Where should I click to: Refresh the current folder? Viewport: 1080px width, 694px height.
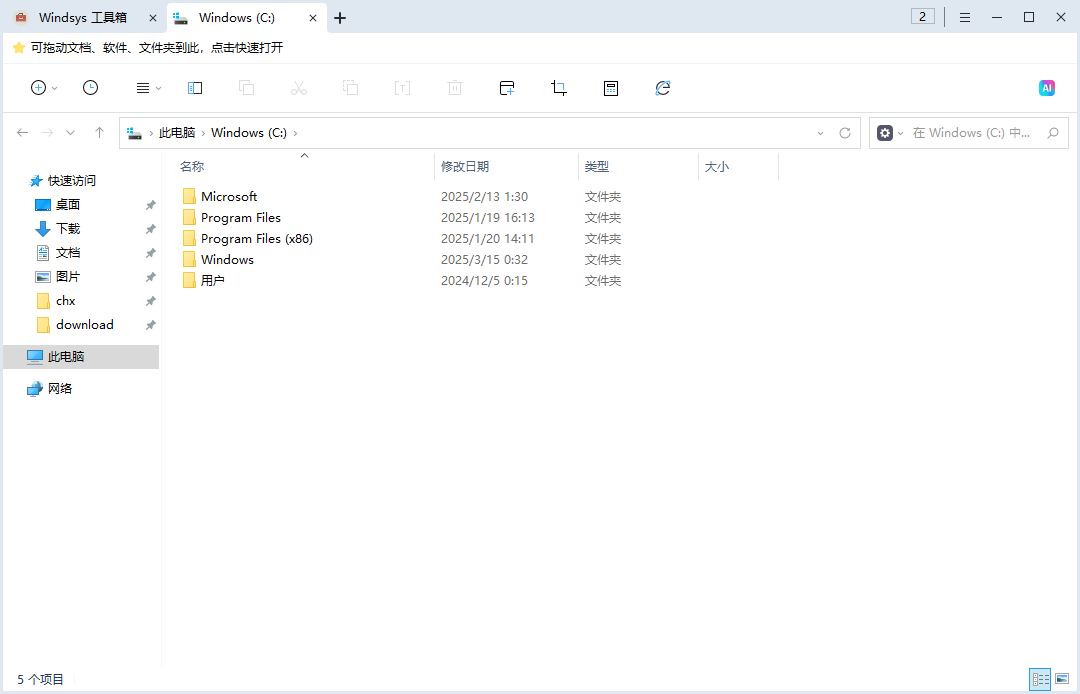pos(845,133)
